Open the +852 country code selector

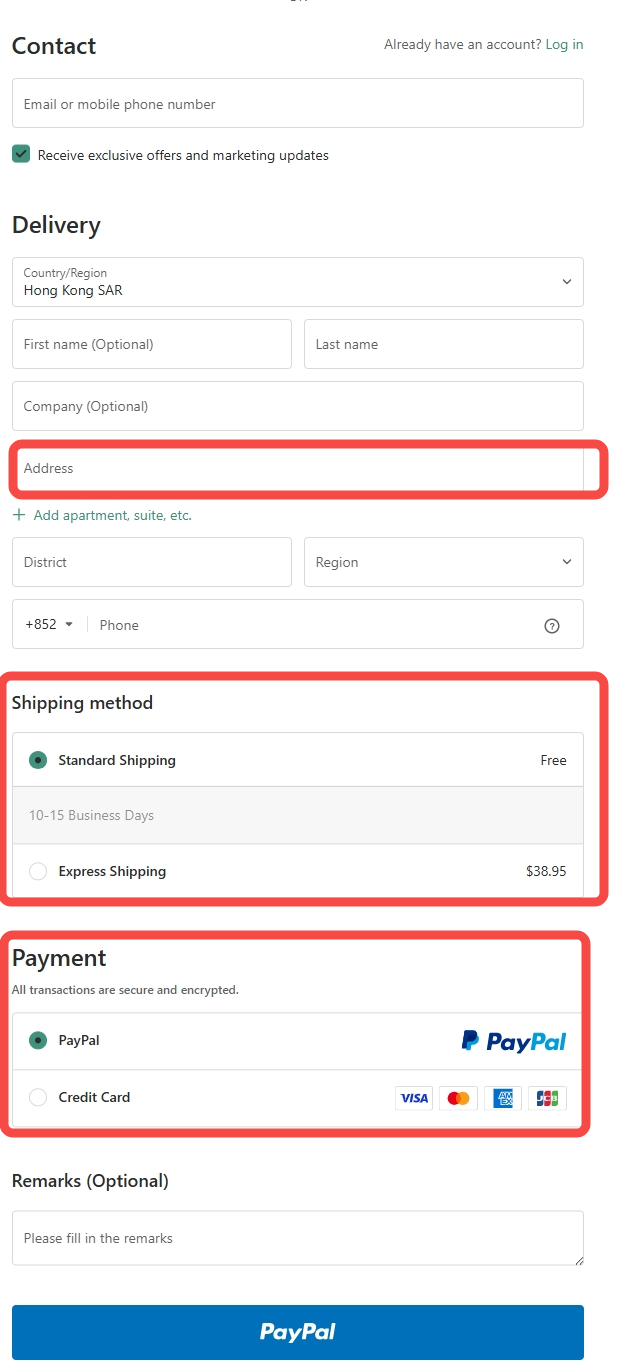point(50,625)
